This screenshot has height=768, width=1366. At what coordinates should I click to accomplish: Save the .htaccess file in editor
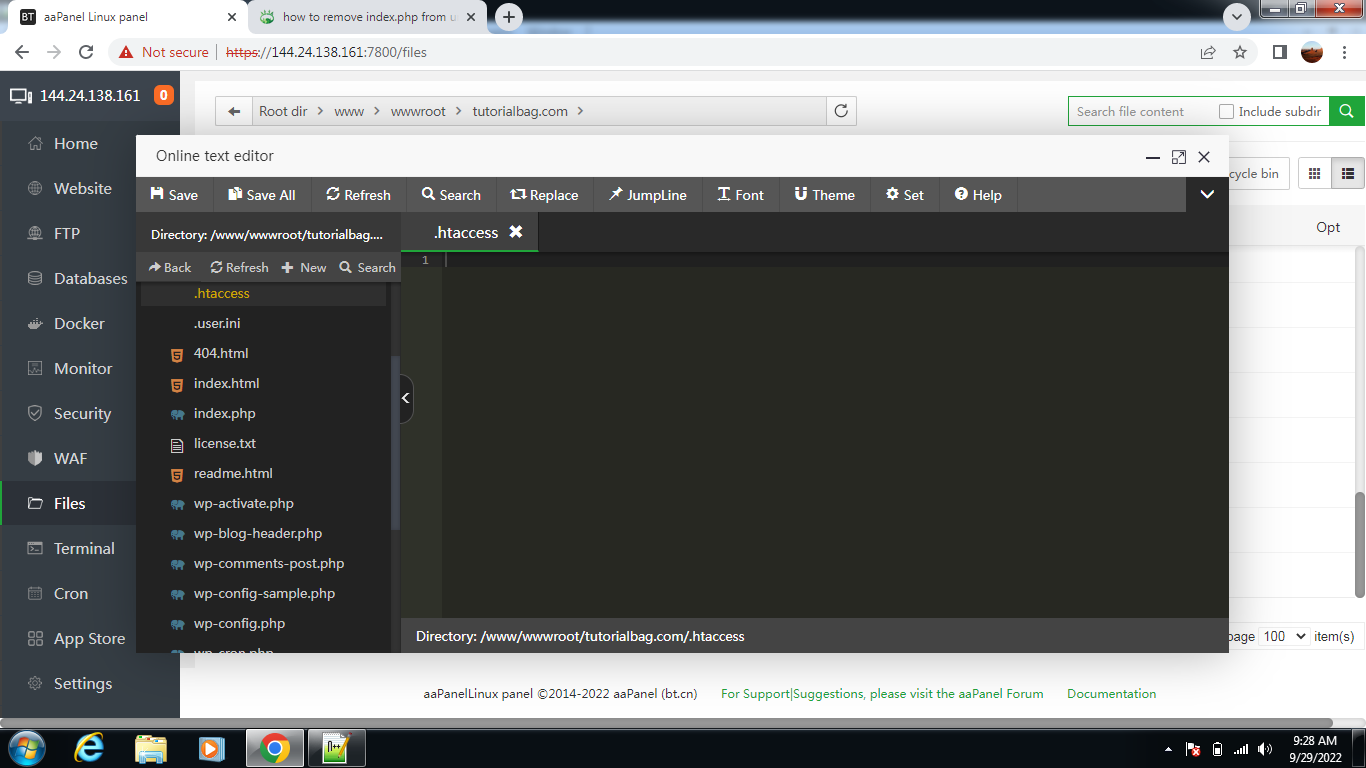pyautogui.click(x=174, y=195)
